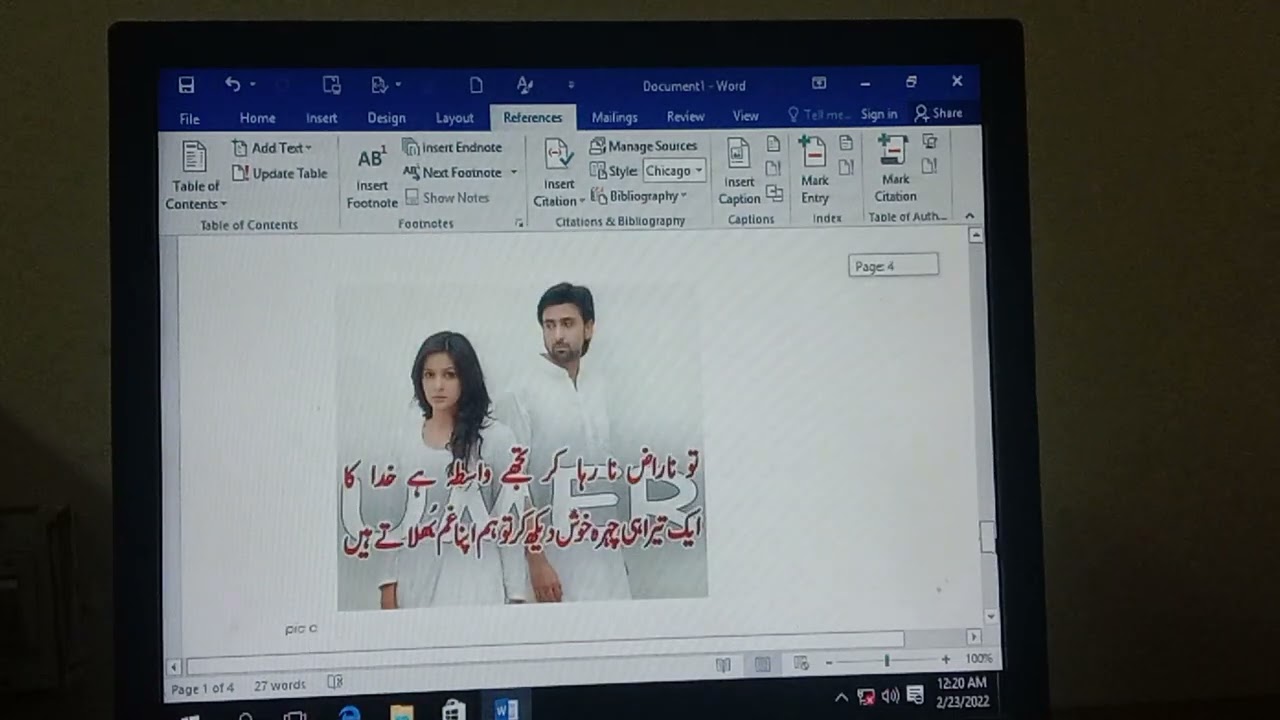Switch to the View tab
This screenshot has height=720, width=1280.
point(745,116)
